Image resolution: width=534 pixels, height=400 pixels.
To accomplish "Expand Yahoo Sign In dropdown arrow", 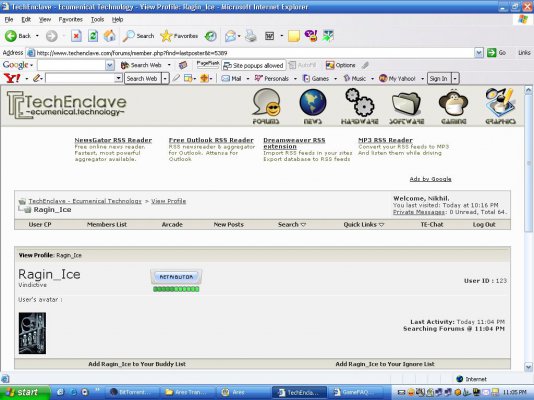I will (455, 79).
